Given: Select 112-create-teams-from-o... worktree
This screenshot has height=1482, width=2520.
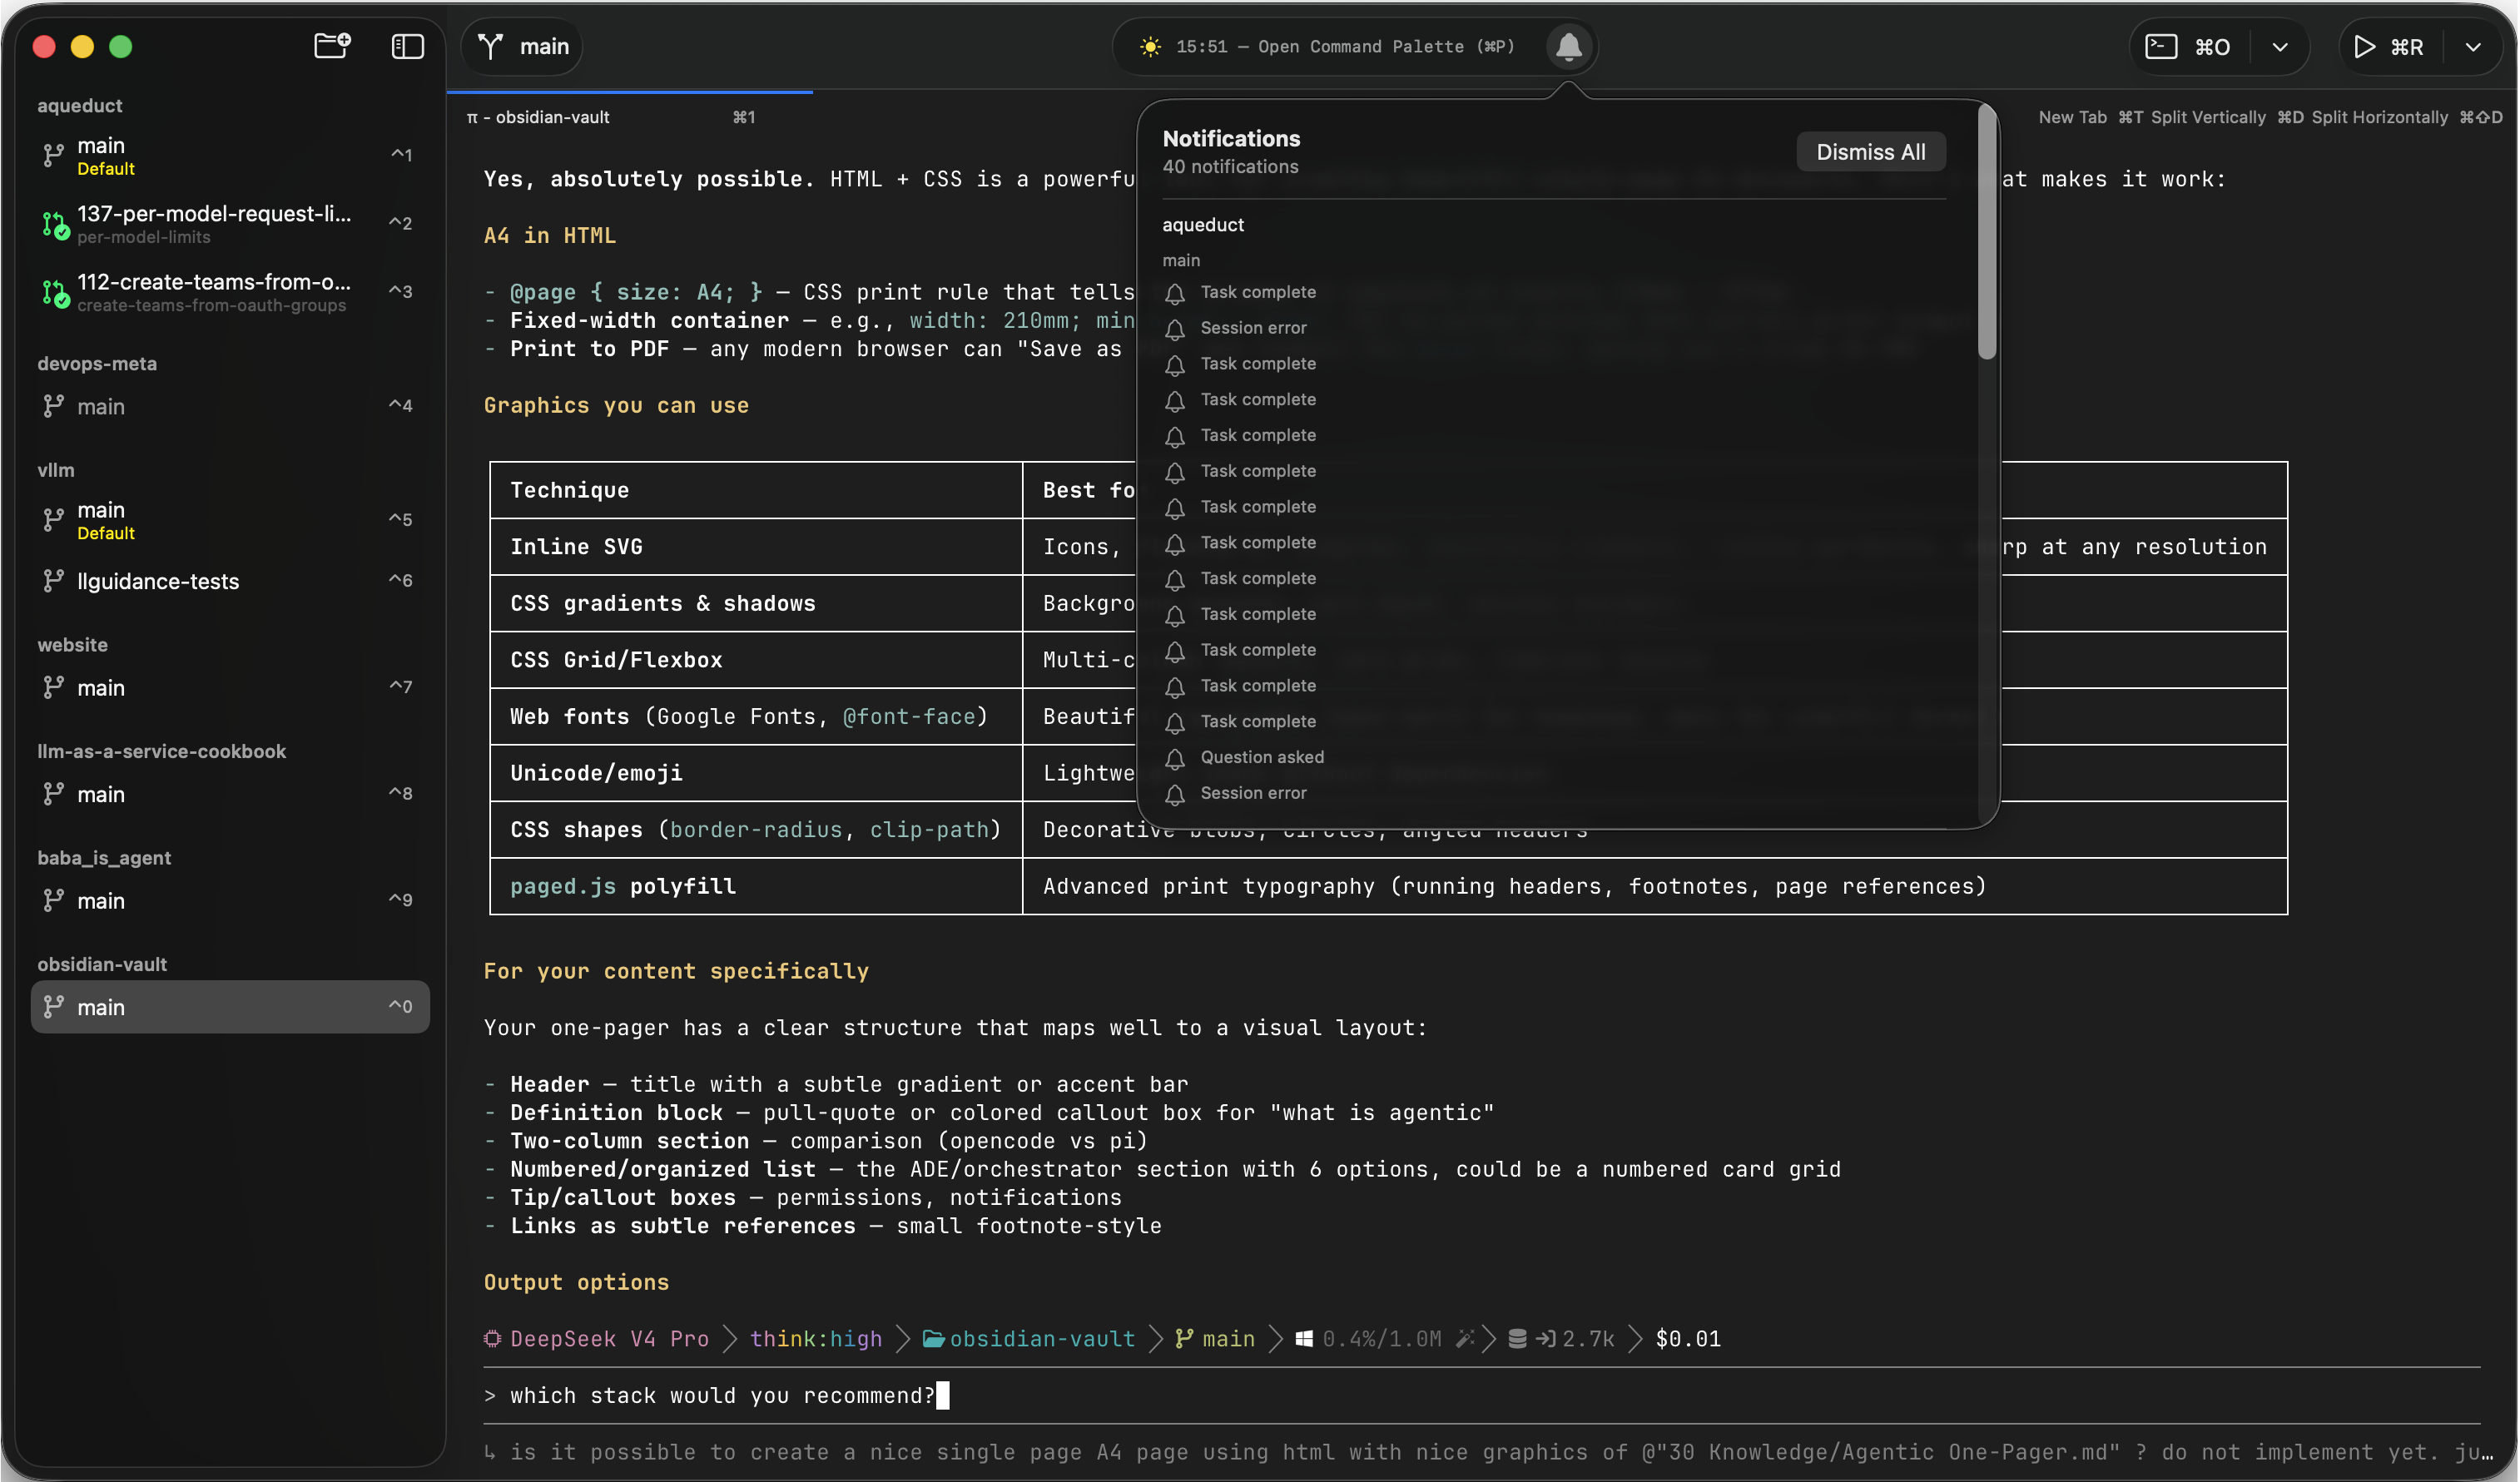Looking at the screenshot, I should (230, 292).
